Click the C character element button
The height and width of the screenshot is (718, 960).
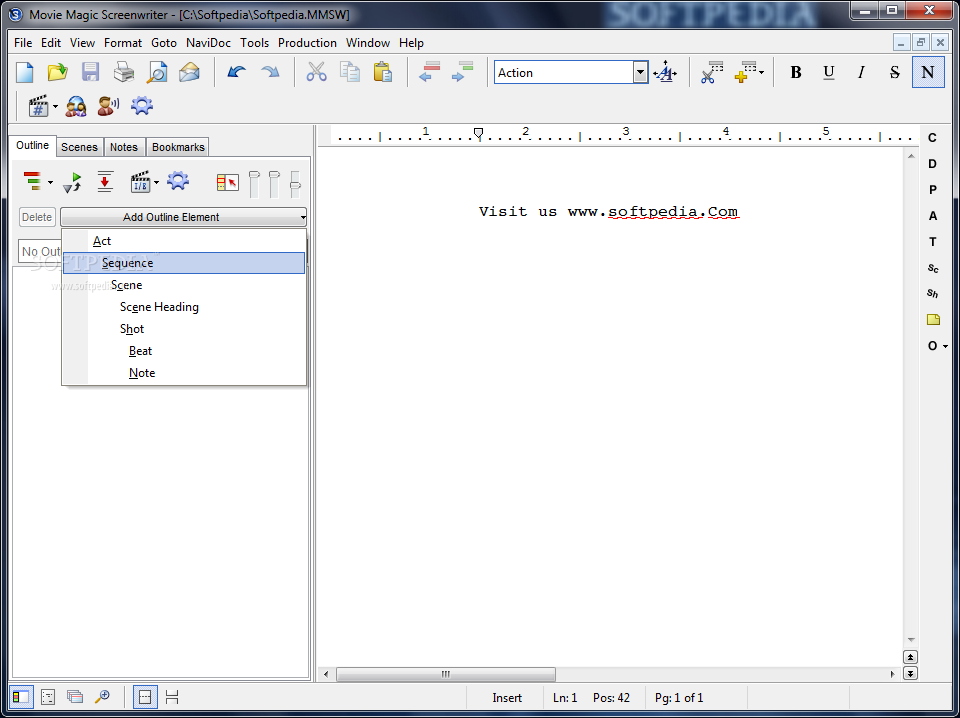[932, 138]
